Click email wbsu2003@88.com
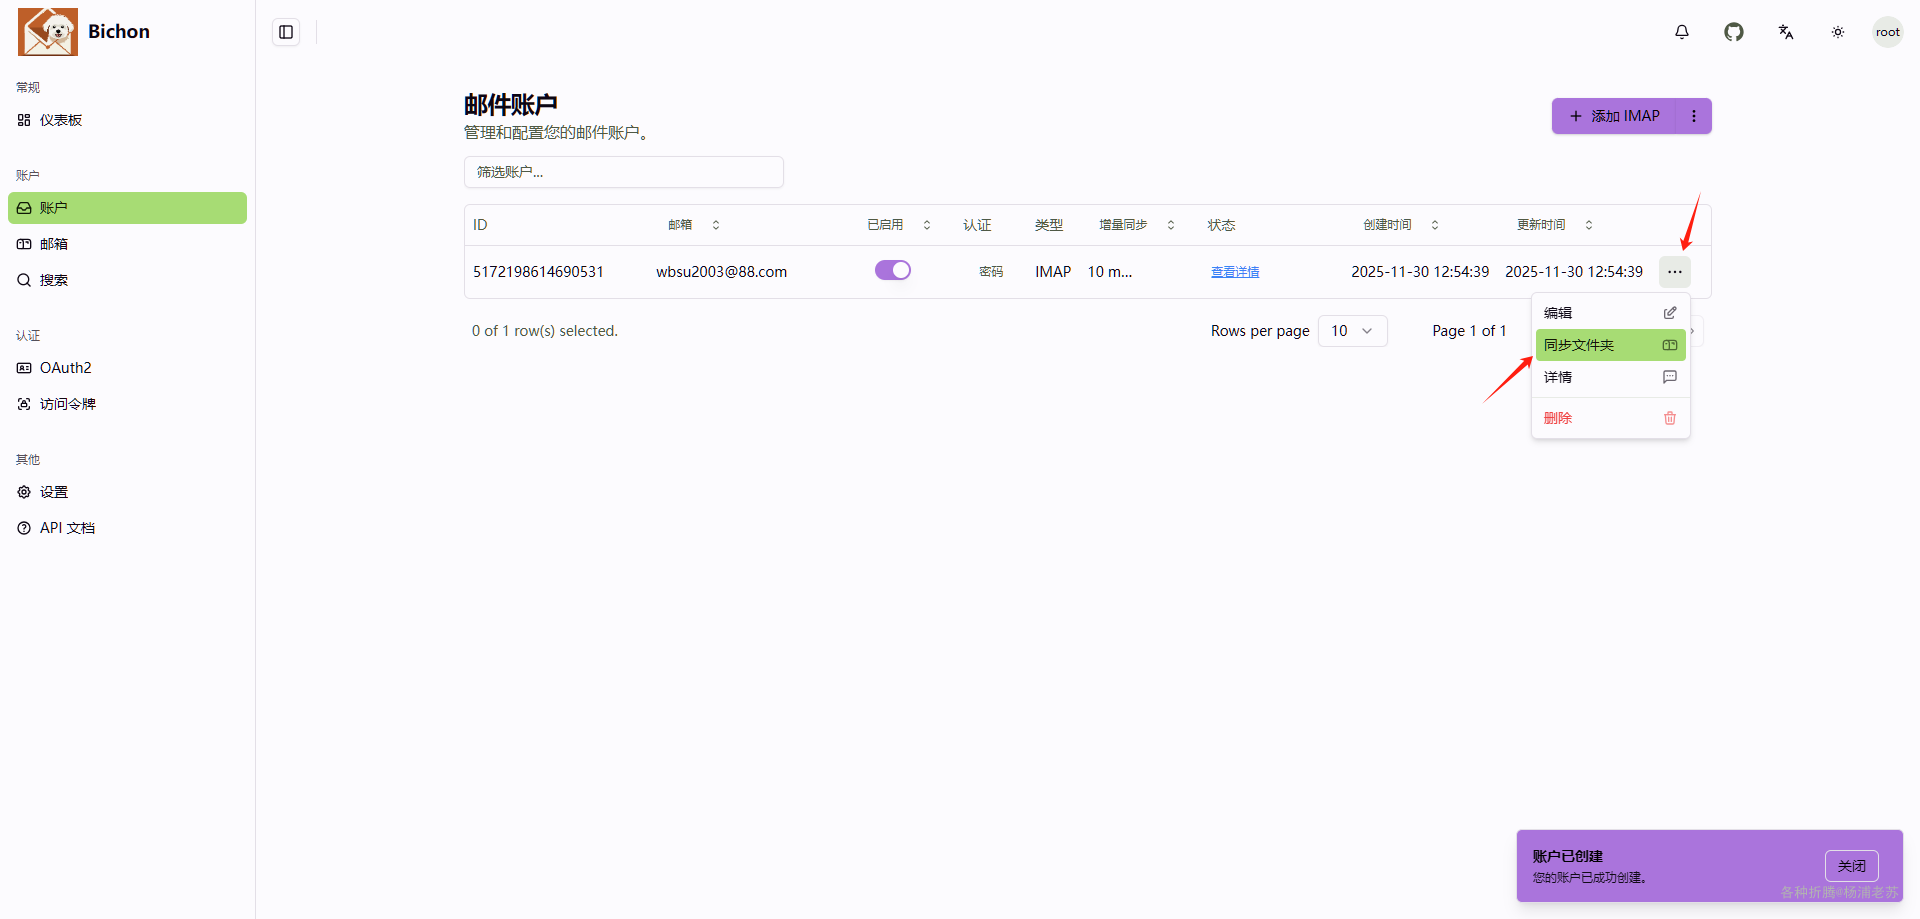This screenshot has height=919, width=1920. (x=722, y=272)
